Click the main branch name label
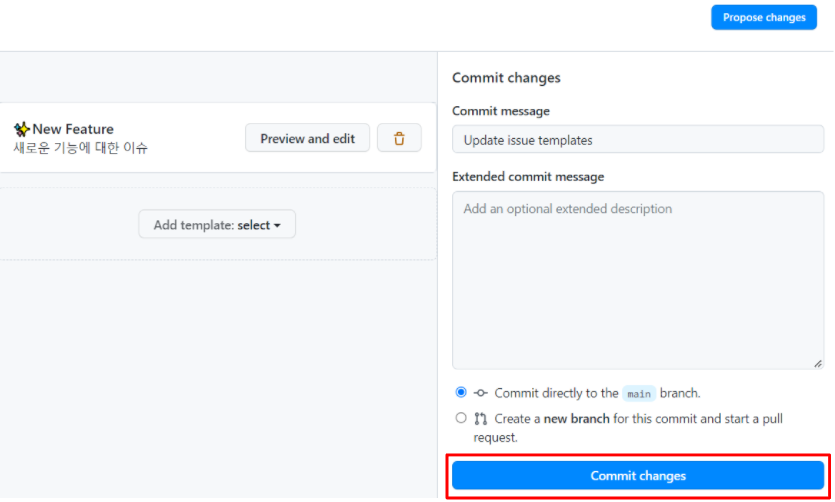 pos(638,394)
